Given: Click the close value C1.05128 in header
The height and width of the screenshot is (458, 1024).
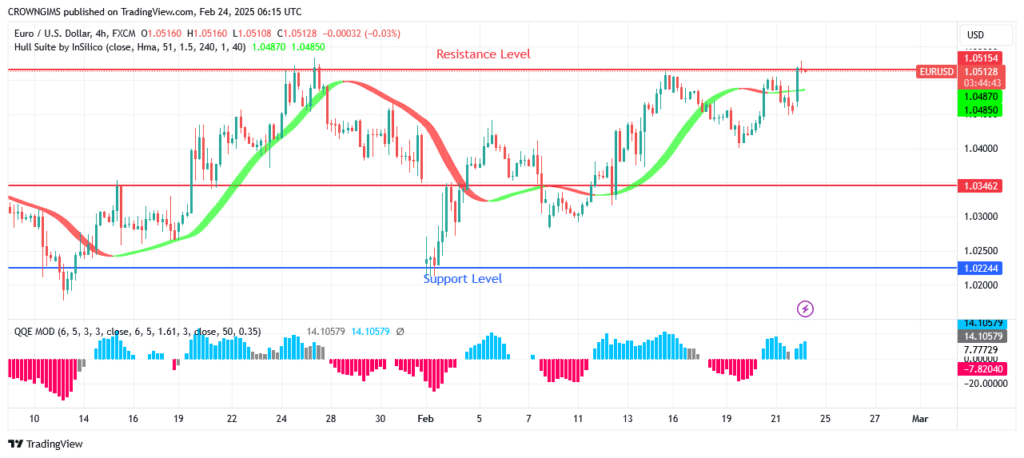Looking at the screenshot, I should [x=299, y=33].
